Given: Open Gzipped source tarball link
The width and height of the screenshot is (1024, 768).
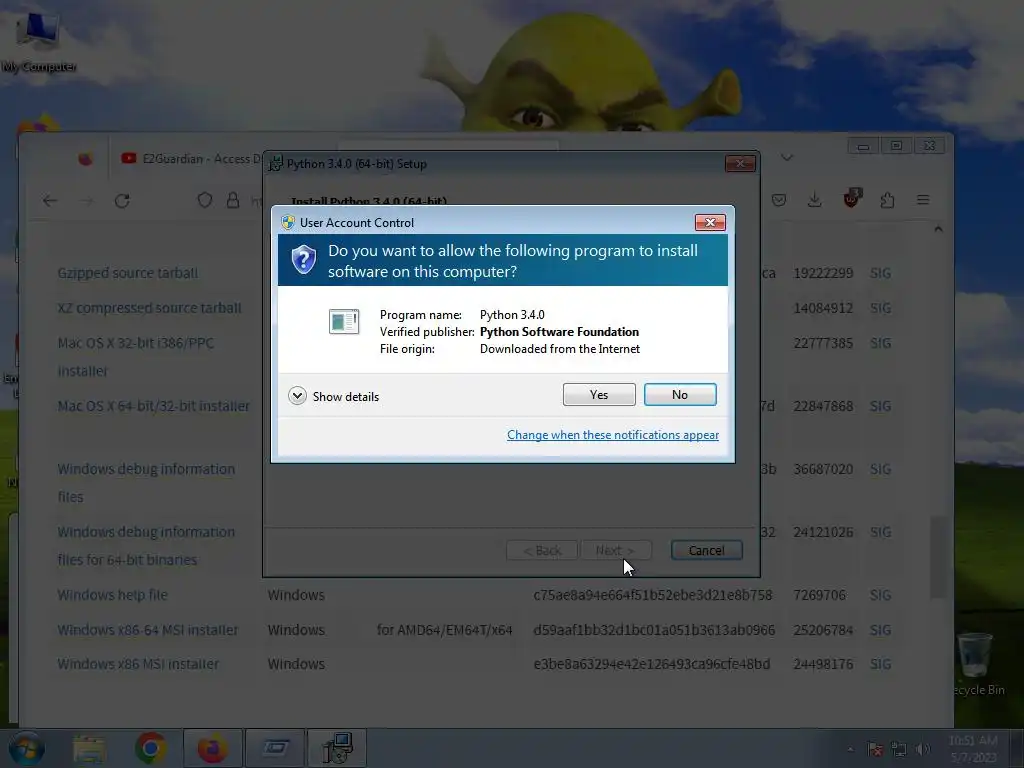Looking at the screenshot, I should pos(127,273).
